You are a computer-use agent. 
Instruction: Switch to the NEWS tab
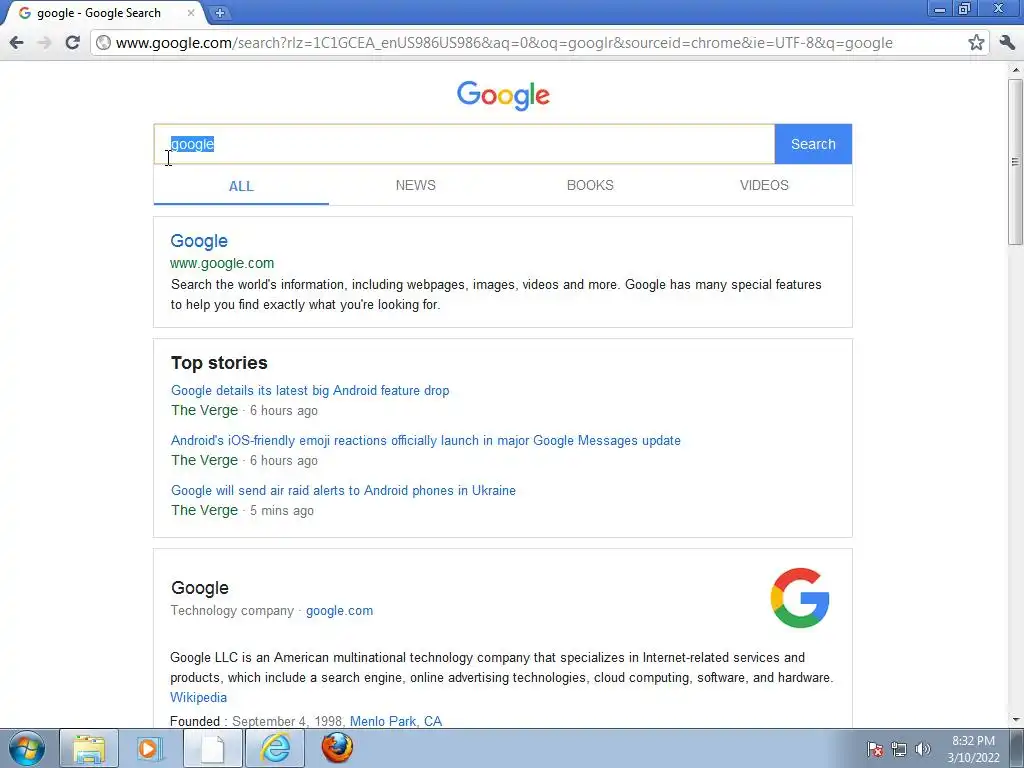(415, 185)
